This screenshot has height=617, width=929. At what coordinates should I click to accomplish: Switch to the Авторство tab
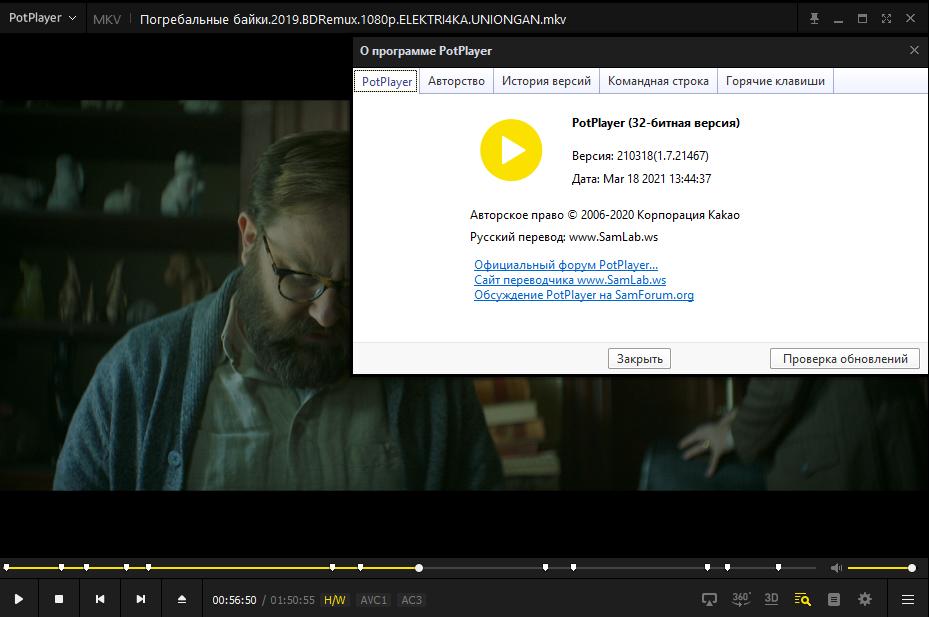point(456,81)
